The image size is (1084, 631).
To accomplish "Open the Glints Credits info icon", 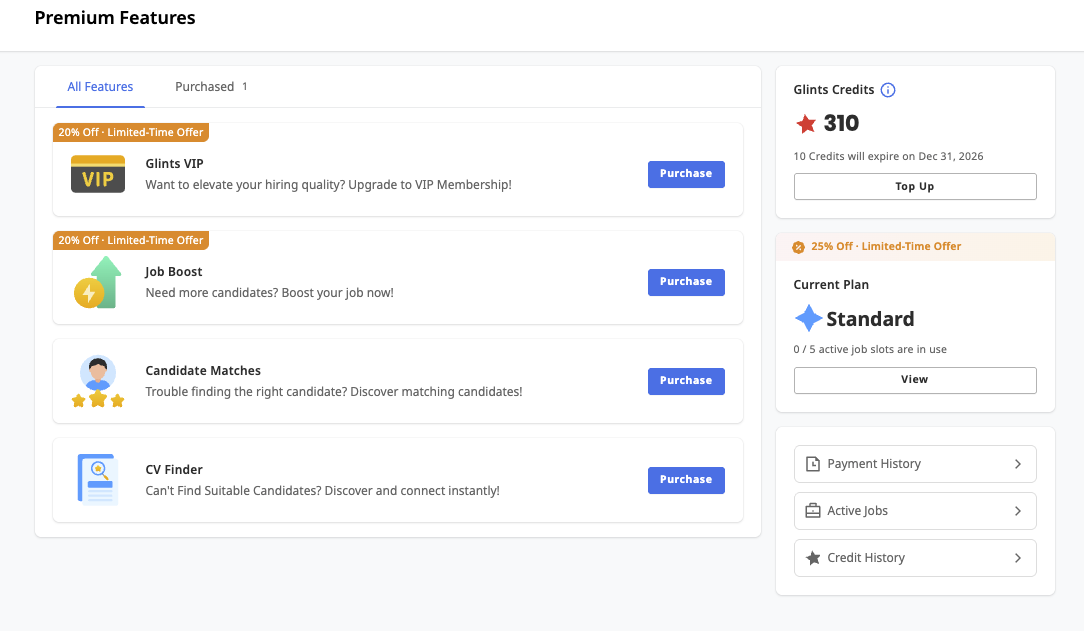I will coord(888,90).
